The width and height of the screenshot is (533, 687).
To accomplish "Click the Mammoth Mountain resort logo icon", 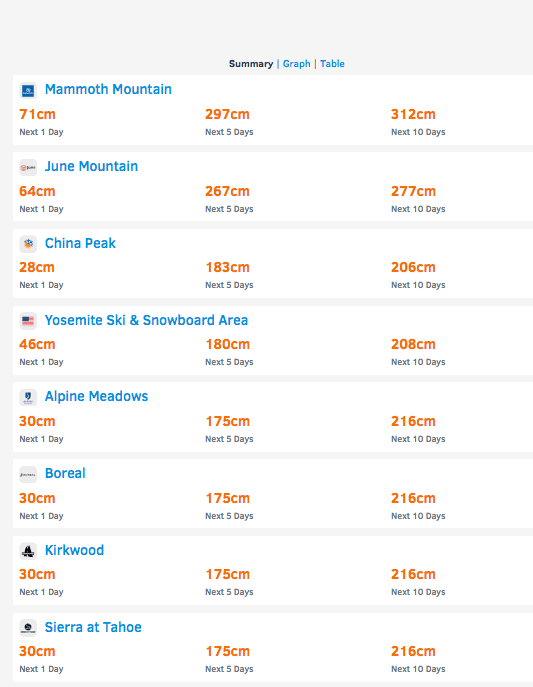I will click(28, 91).
